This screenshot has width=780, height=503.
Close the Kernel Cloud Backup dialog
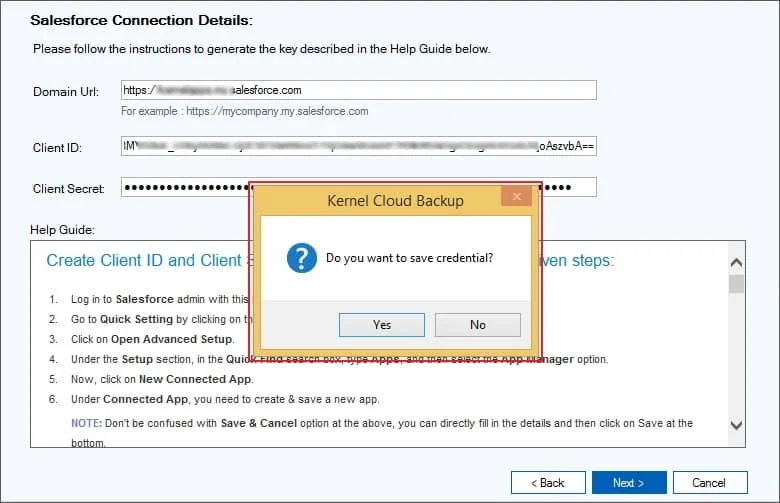point(516,197)
